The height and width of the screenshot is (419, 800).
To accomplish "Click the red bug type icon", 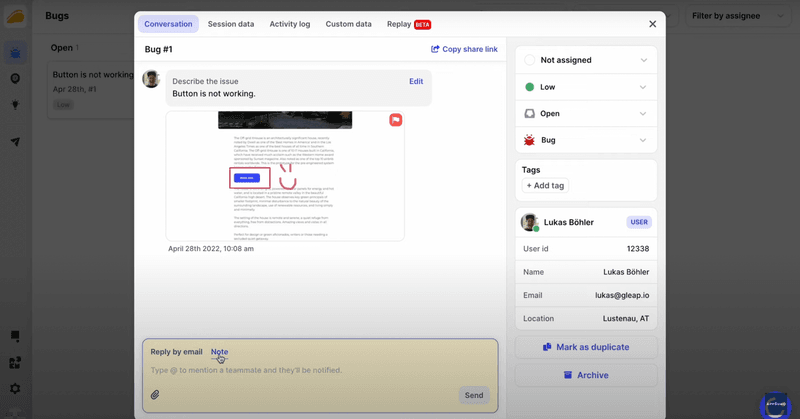I will coord(530,140).
